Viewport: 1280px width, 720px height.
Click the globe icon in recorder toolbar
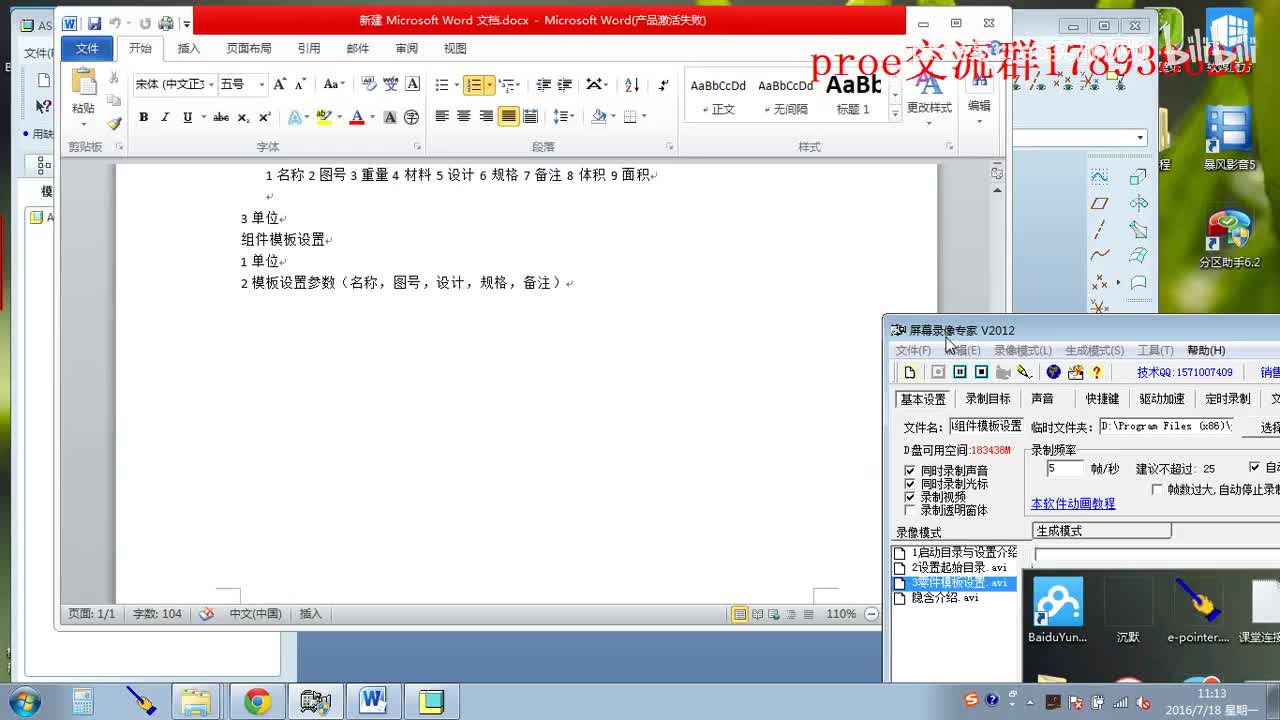click(1053, 372)
